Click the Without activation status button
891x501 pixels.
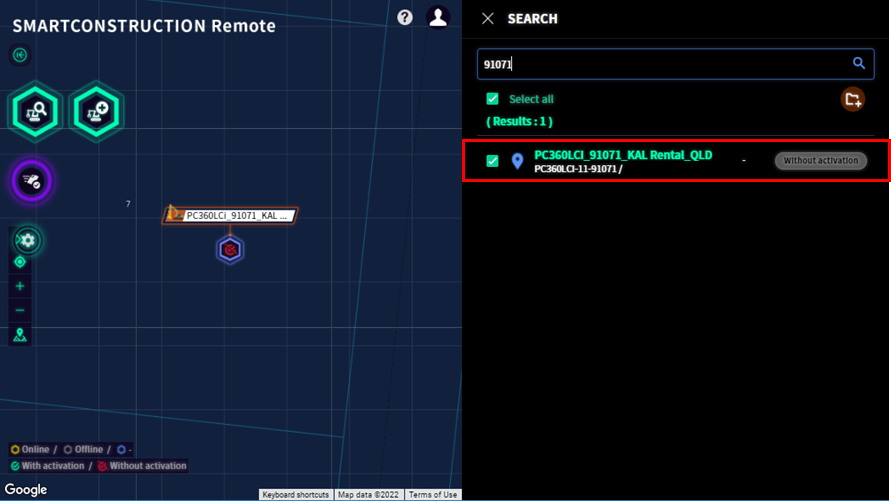821,161
